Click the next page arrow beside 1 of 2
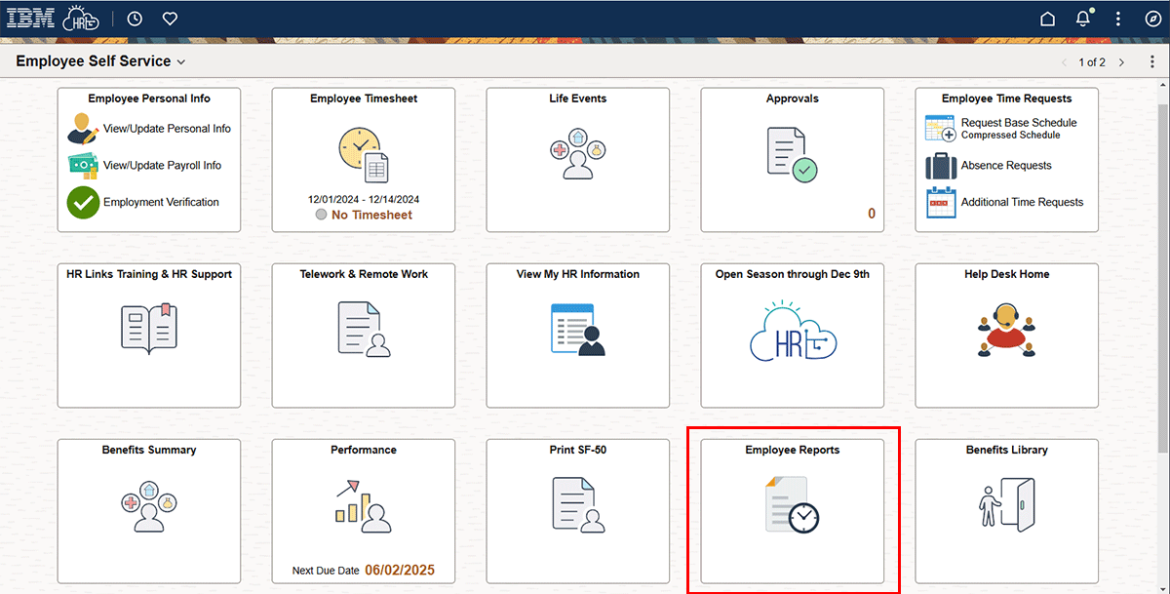The width and height of the screenshot is (1170, 594). click(x=1121, y=61)
